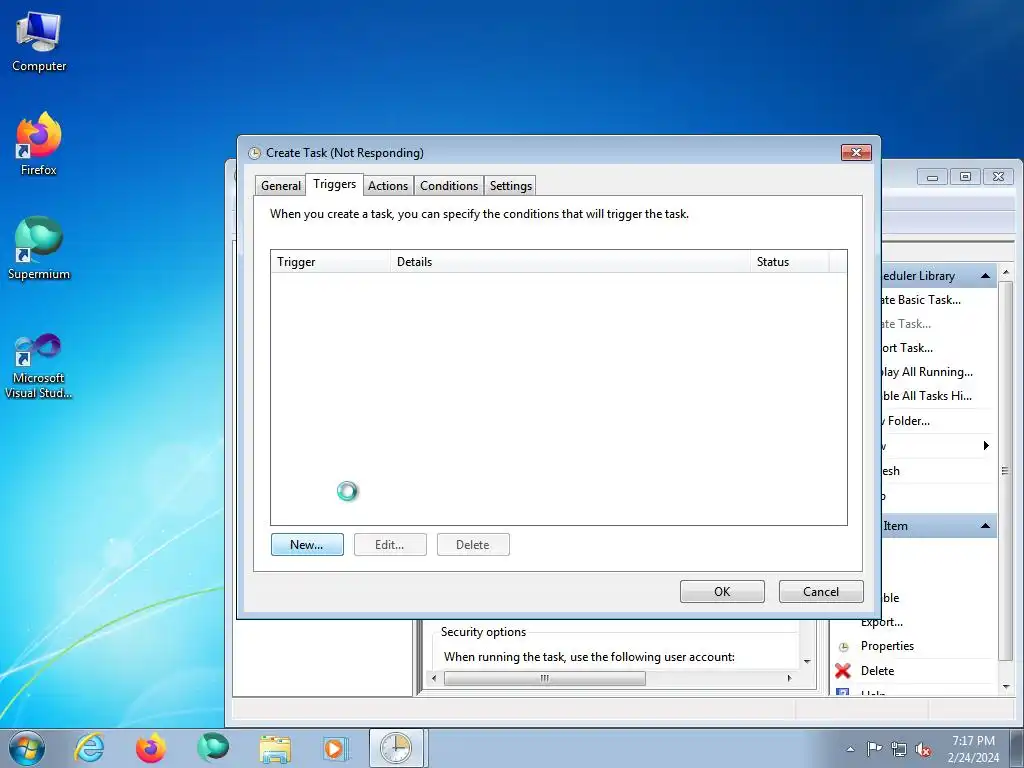
Task: Click the horizontal scrollbar thumb in the task details pane
Action: coord(545,679)
